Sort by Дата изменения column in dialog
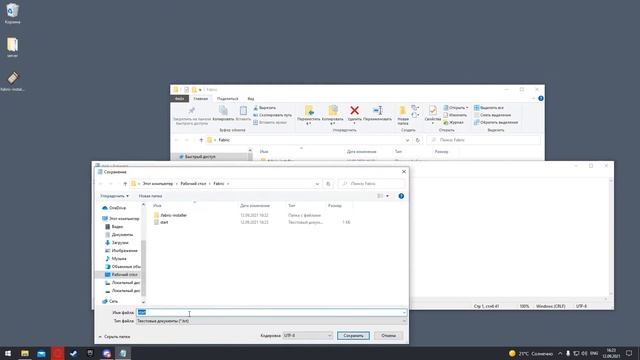The image size is (640, 360). click(x=255, y=206)
